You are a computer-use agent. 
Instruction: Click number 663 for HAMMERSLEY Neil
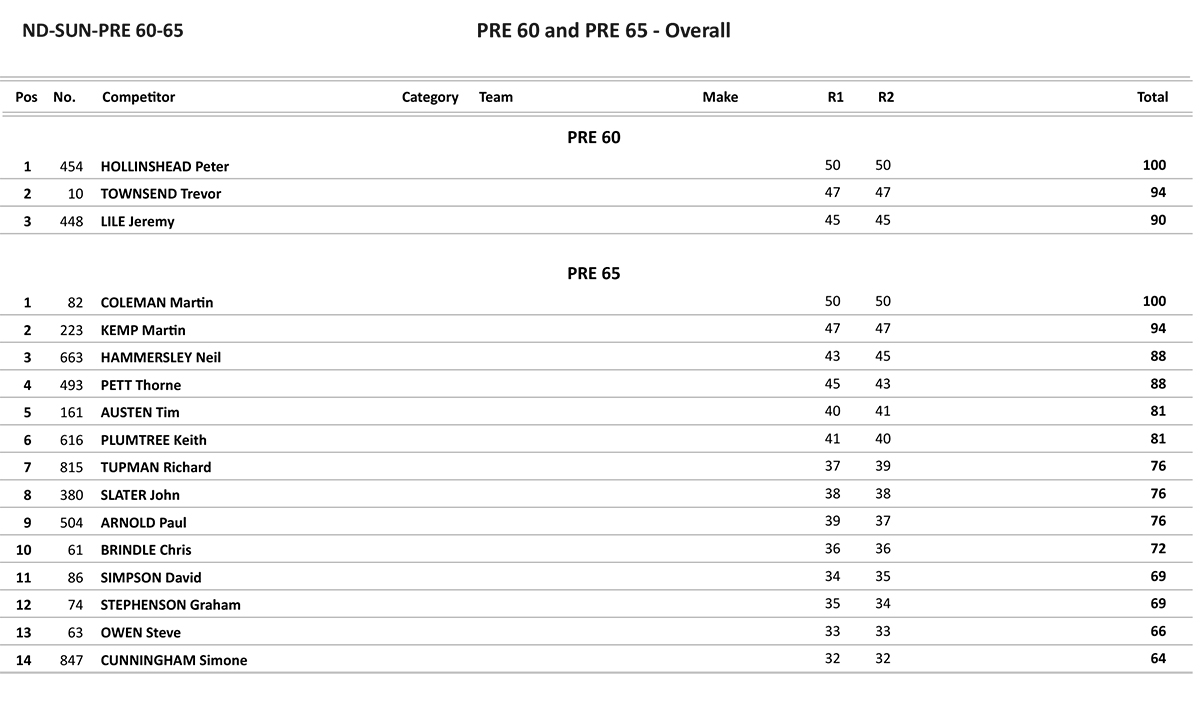72,358
